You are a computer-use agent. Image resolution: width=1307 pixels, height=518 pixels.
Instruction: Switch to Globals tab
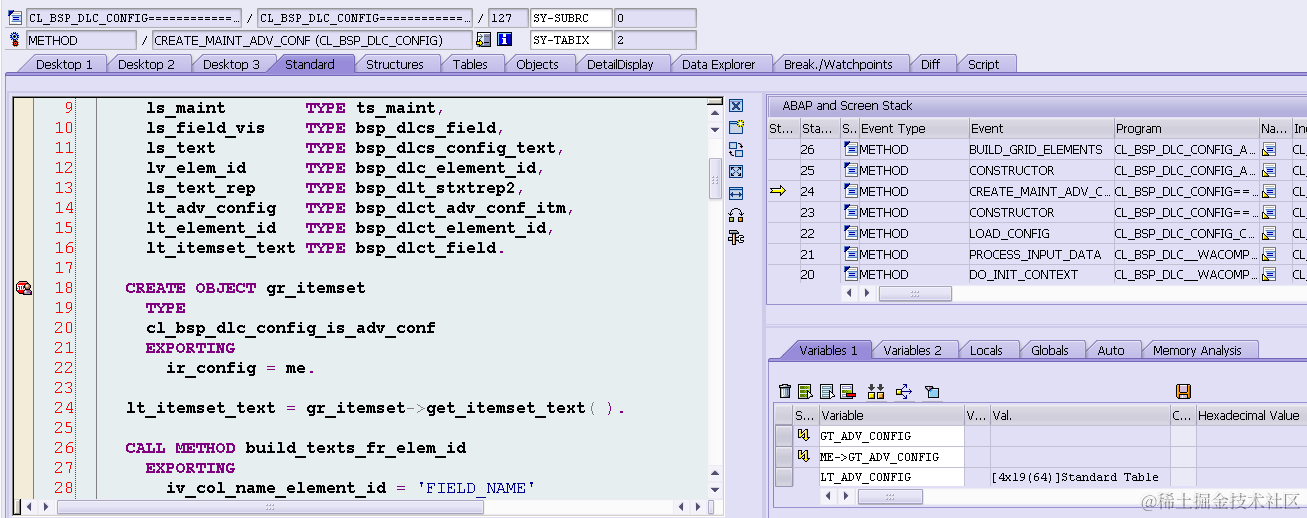click(x=1050, y=350)
